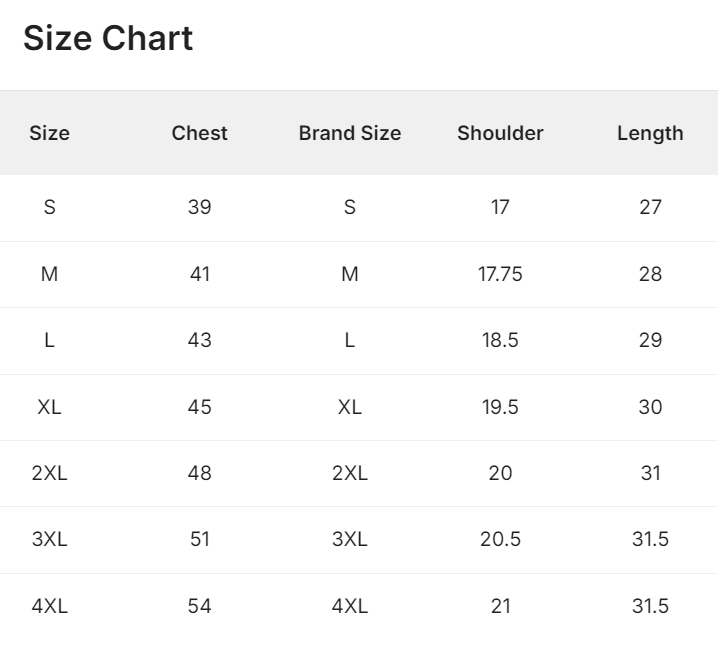Select the S size row label
Screen dimensions: 718x645
[49, 207]
